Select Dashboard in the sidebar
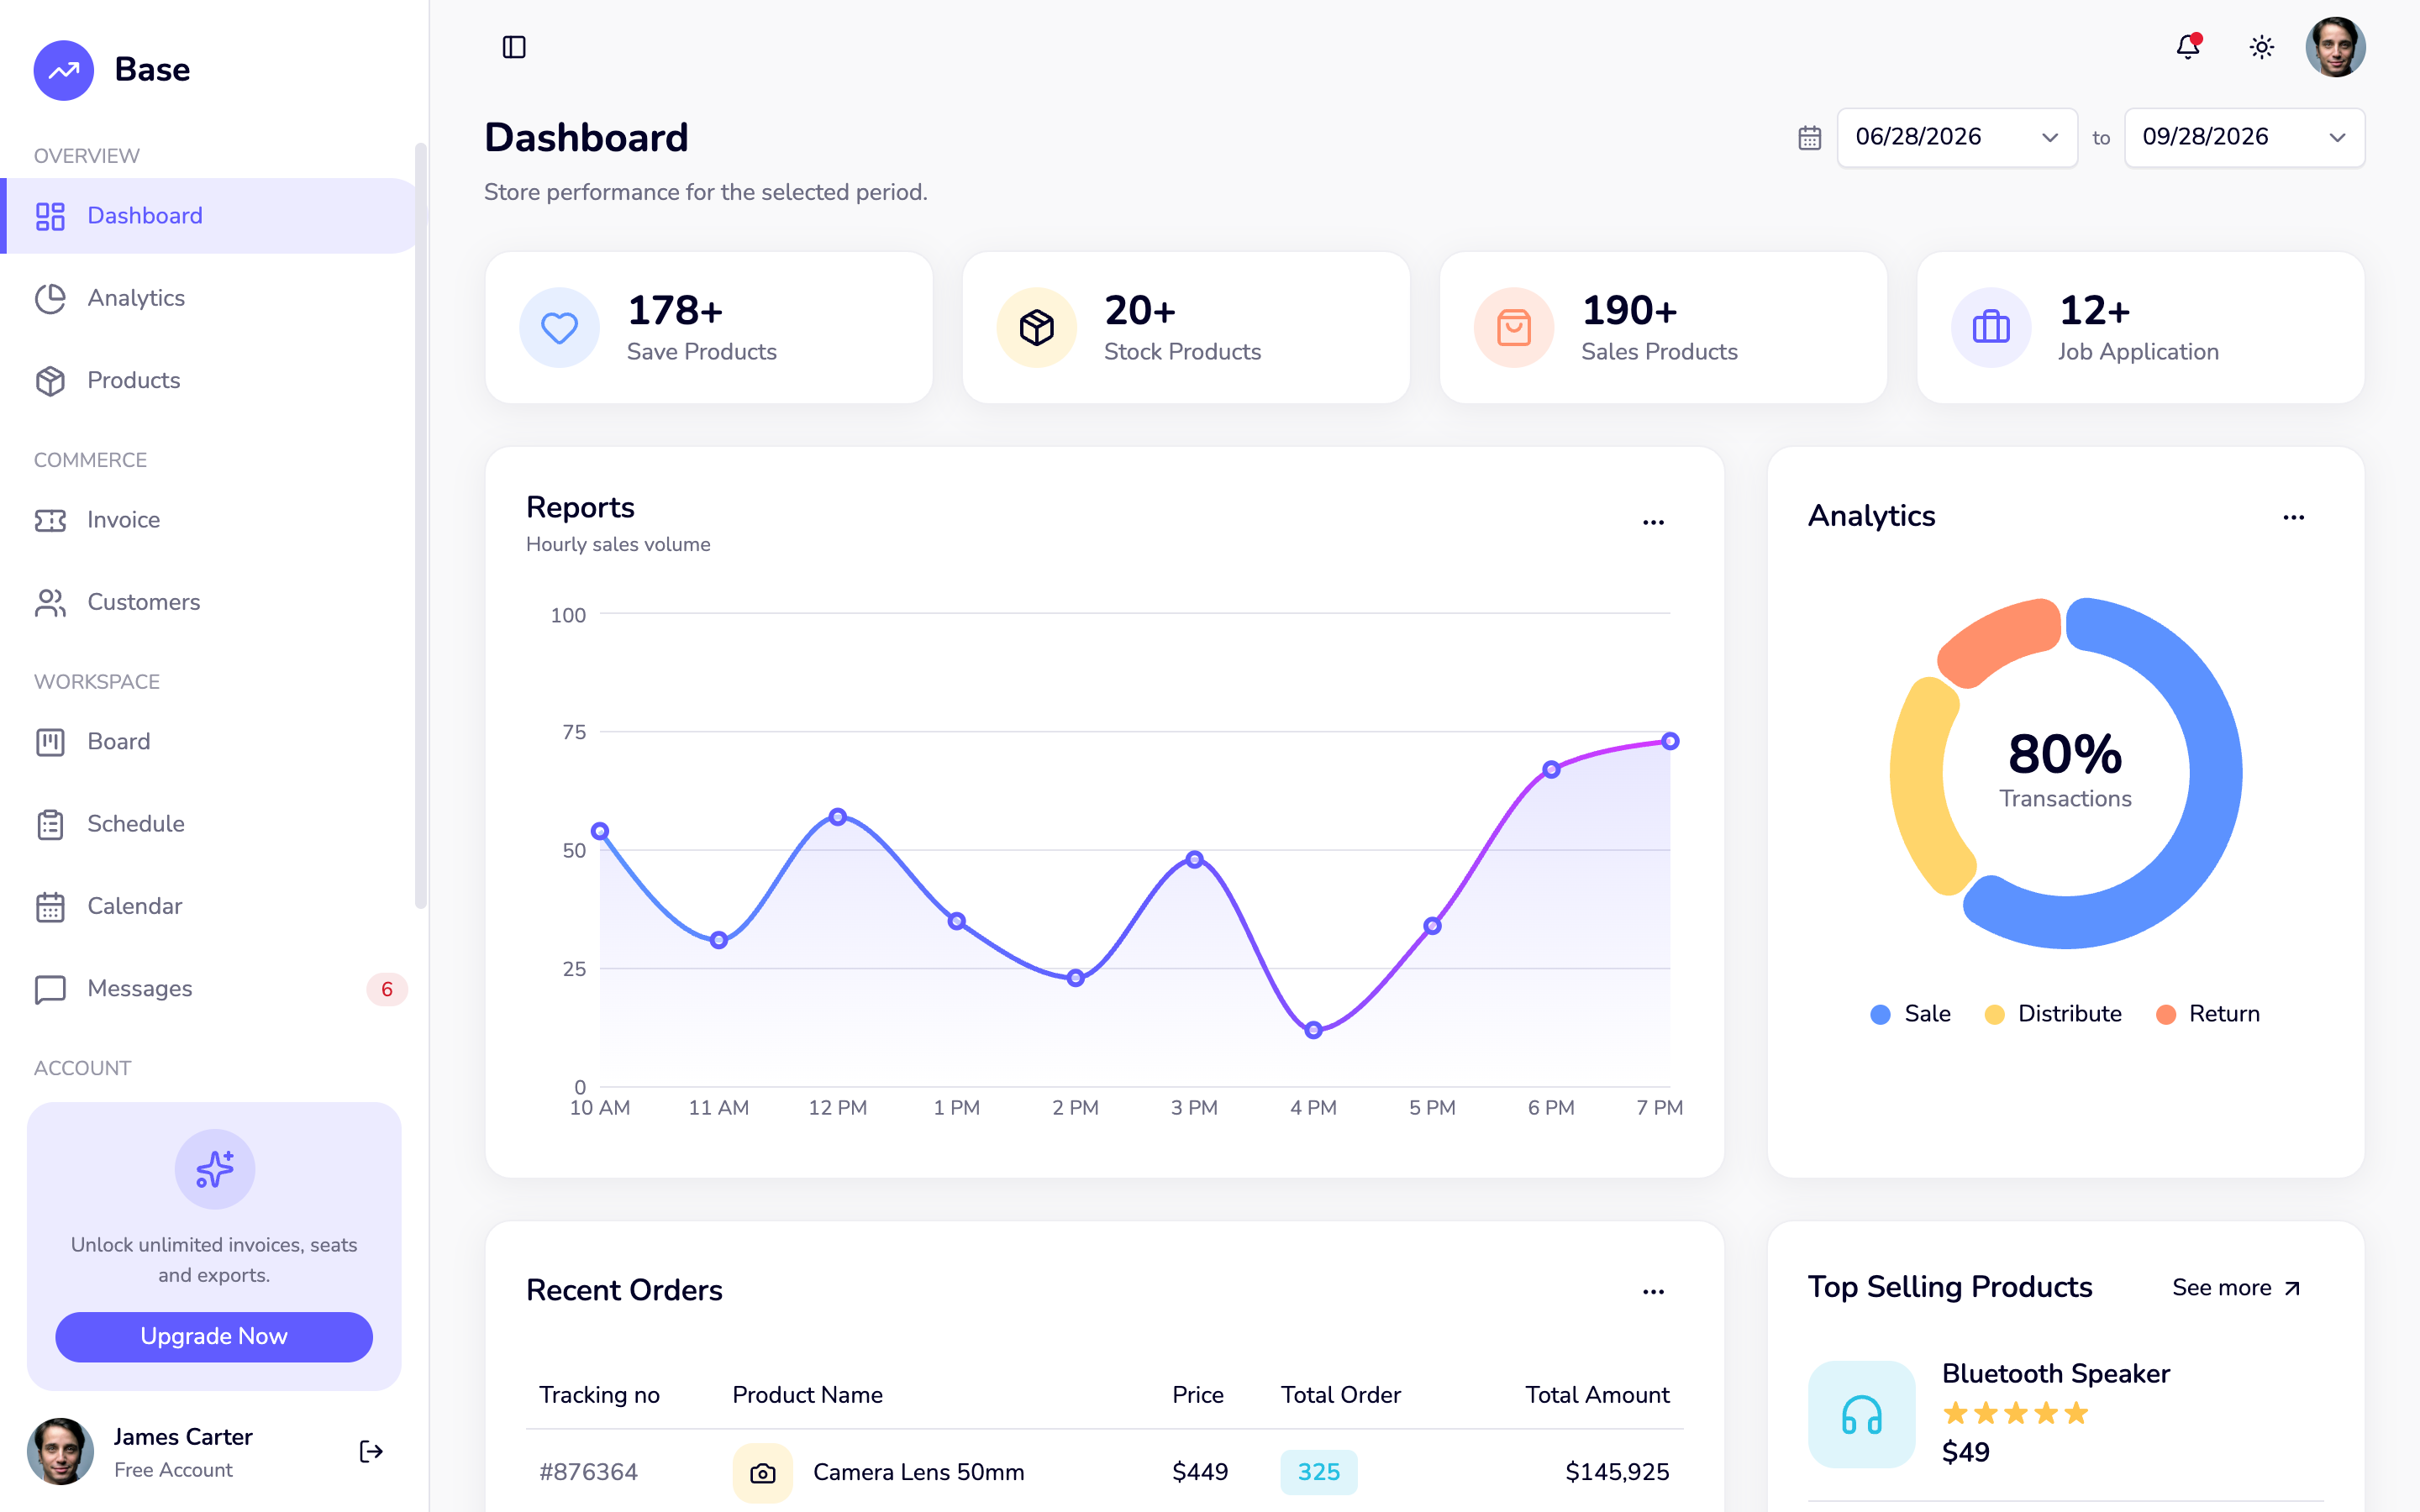 click(x=209, y=216)
